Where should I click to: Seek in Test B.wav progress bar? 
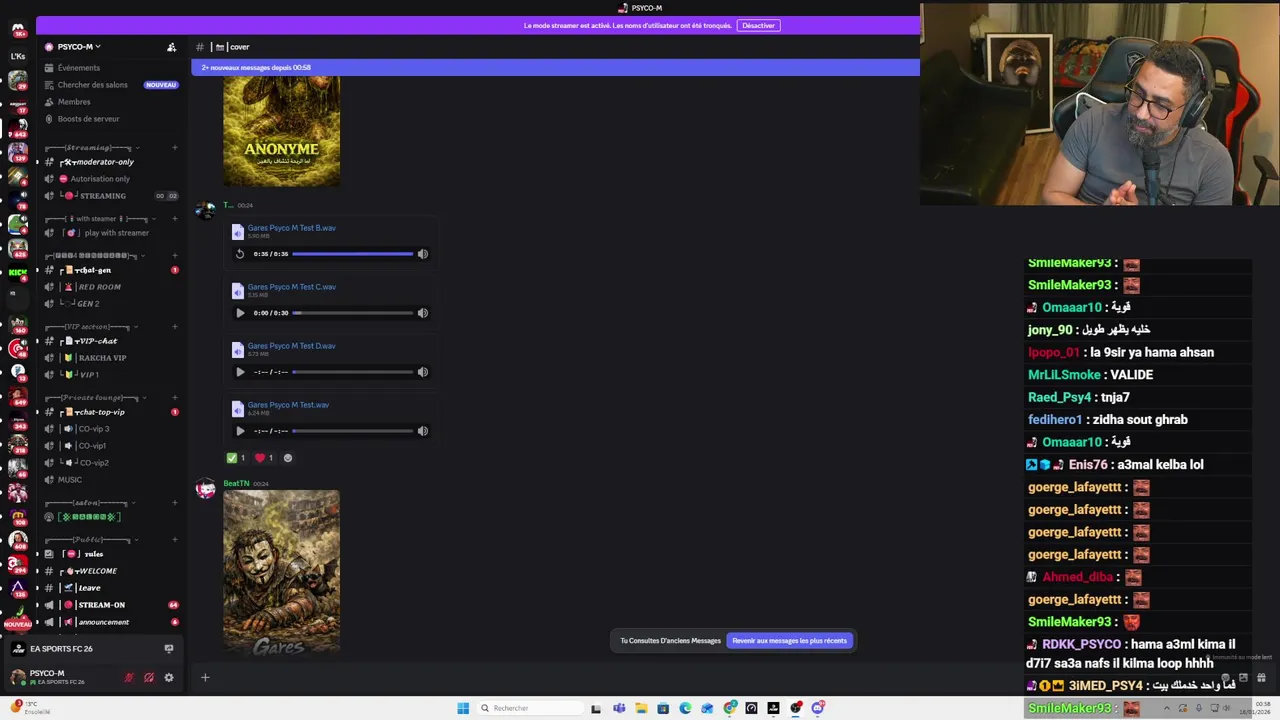tap(353, 254)
